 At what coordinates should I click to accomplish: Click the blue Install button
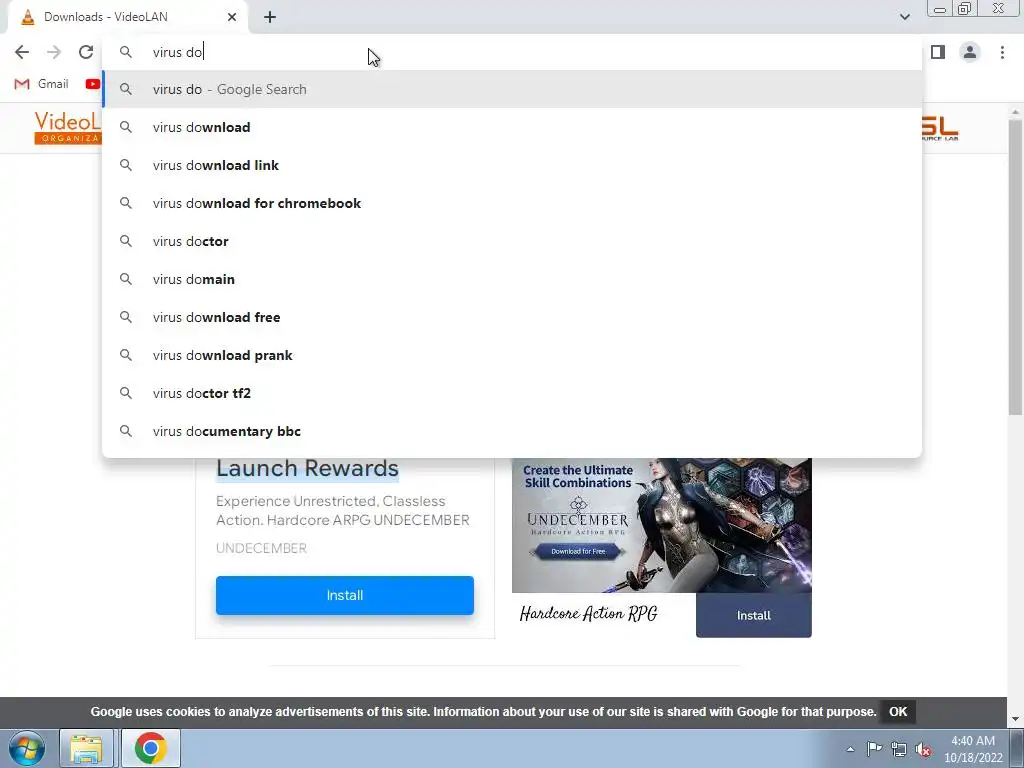345,595
